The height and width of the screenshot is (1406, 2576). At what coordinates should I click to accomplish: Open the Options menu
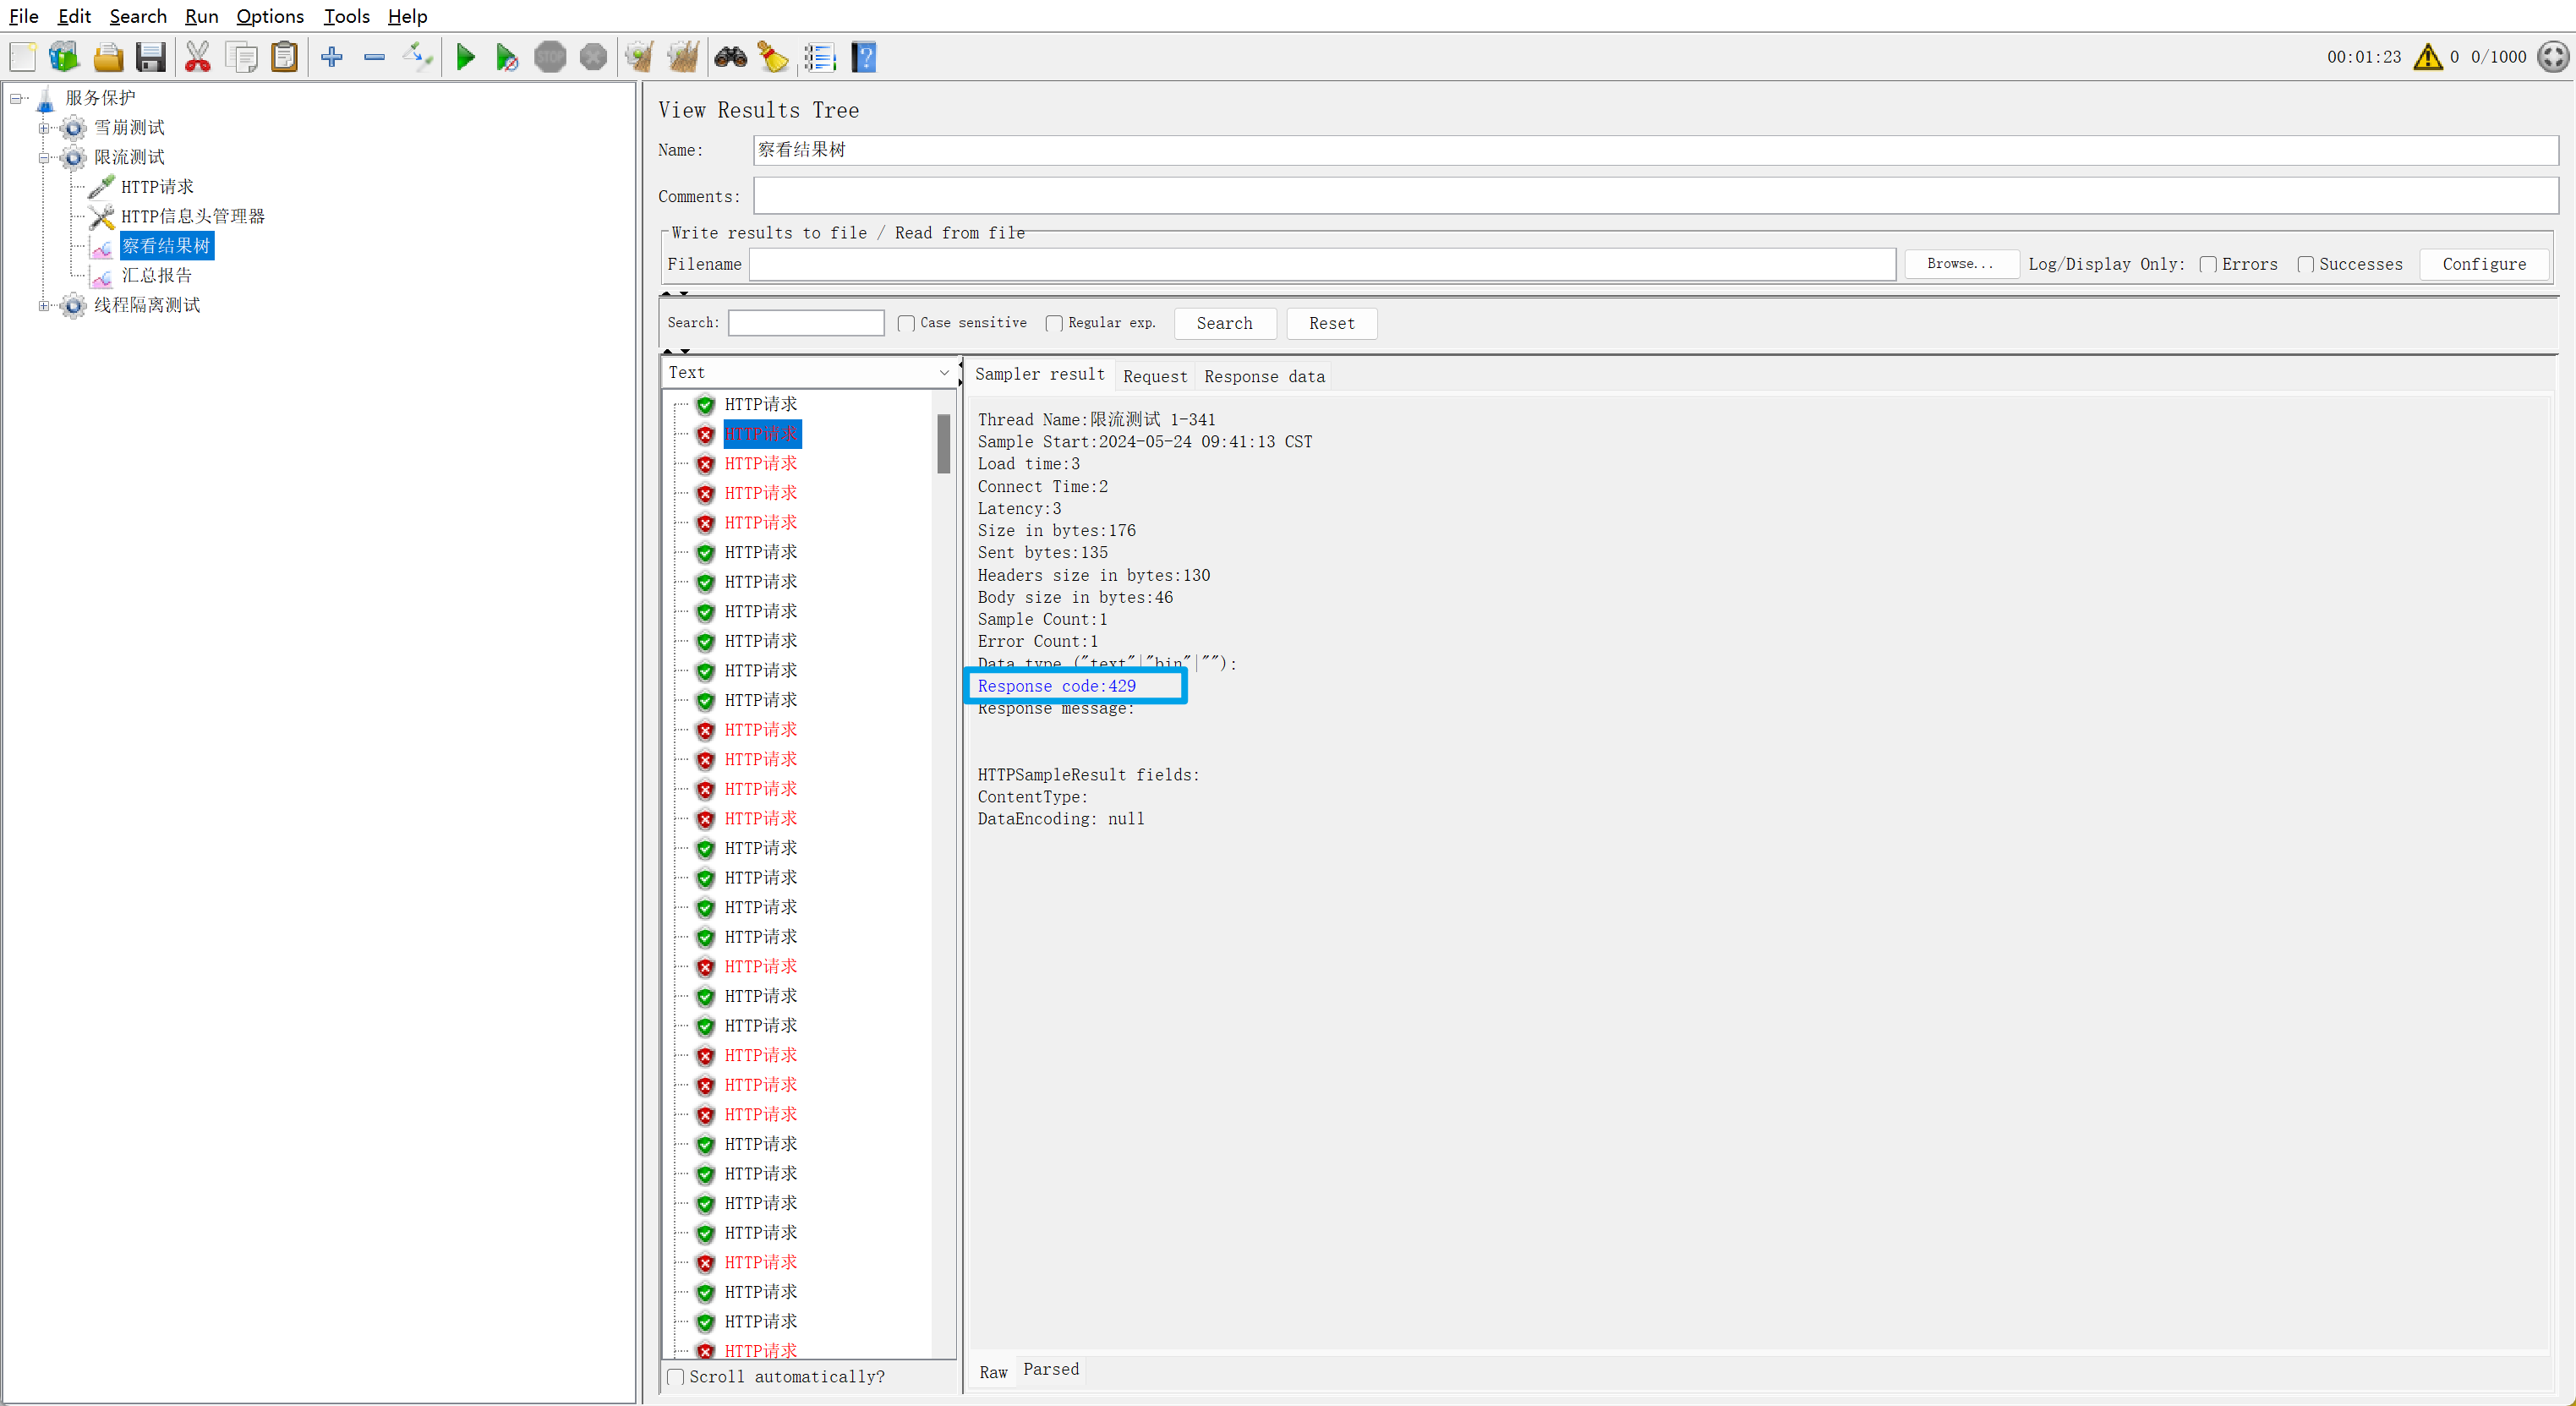point(269,16)
